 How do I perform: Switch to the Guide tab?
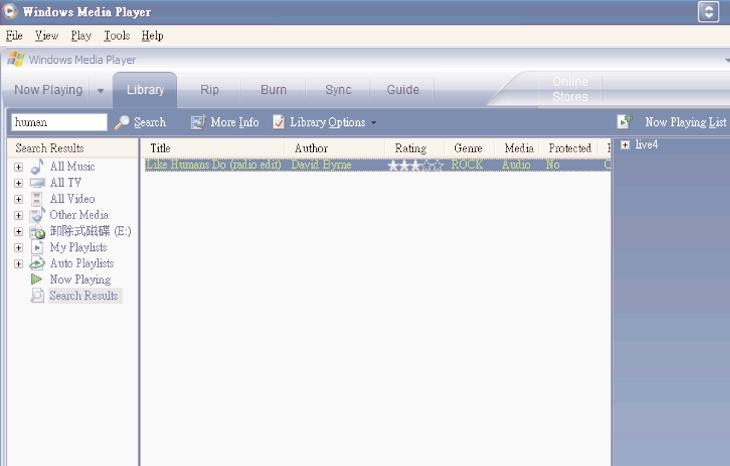point(403,90)
